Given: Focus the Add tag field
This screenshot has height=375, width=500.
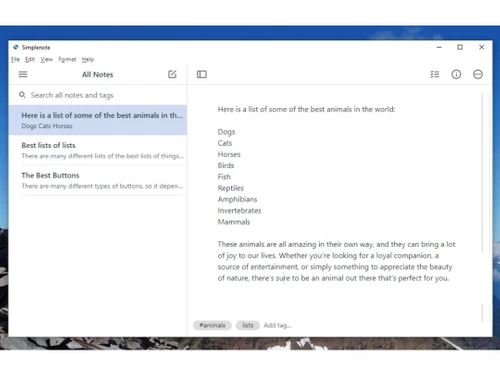Looking at the screenshot, I should tap(278, 325).
